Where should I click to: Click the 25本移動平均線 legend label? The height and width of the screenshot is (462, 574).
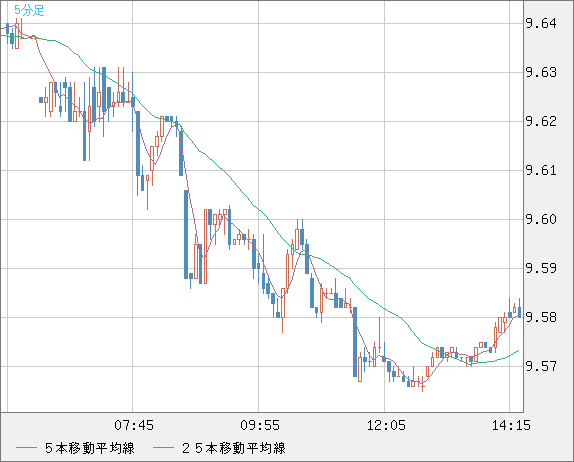coord(234,448)
